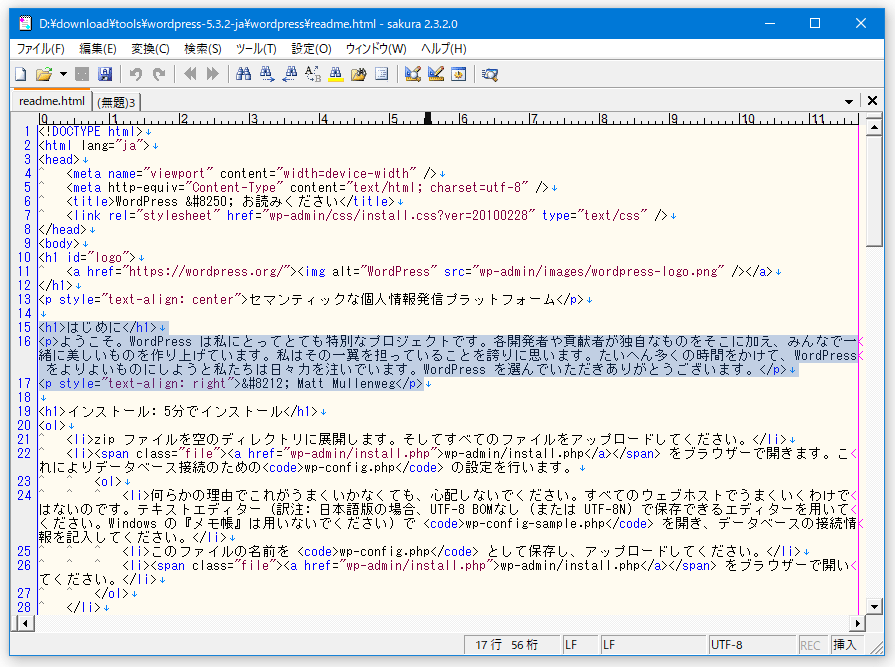
Task: Save As with the blue floppy disk icon
Action: point(105,74)
